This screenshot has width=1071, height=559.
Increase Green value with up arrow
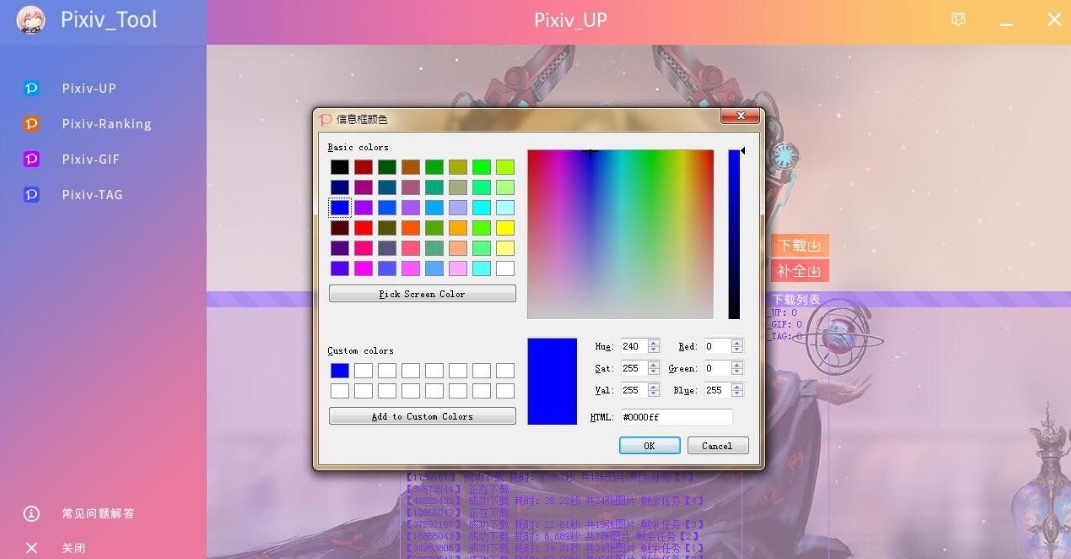(x=736, y=365)
